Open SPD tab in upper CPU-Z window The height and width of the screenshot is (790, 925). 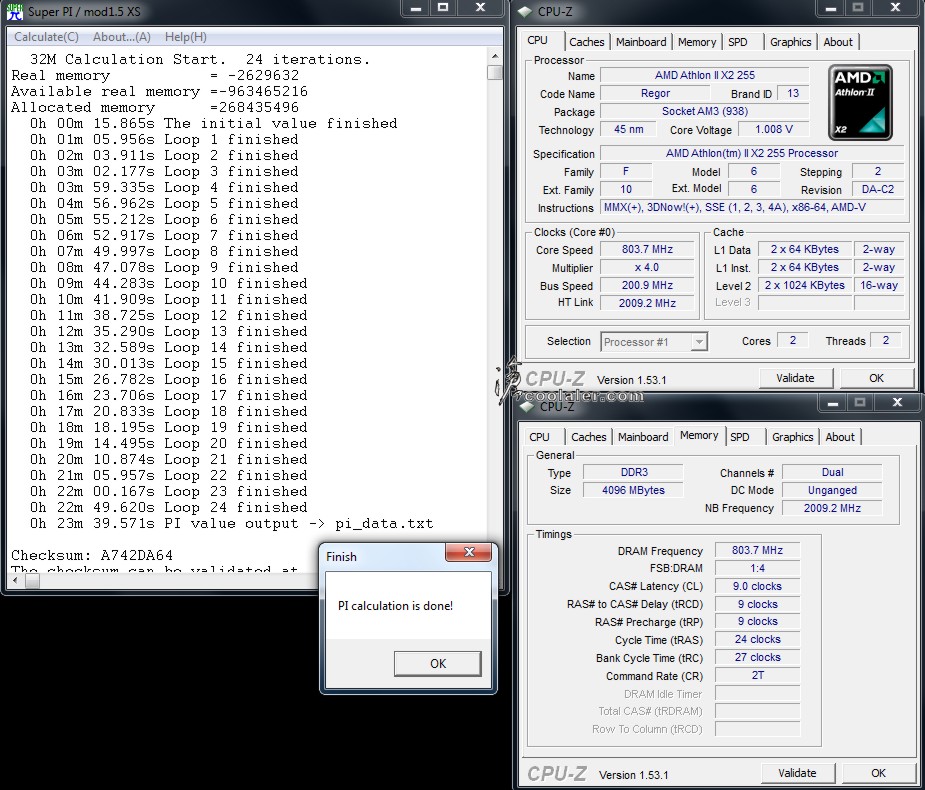[737, 42]
